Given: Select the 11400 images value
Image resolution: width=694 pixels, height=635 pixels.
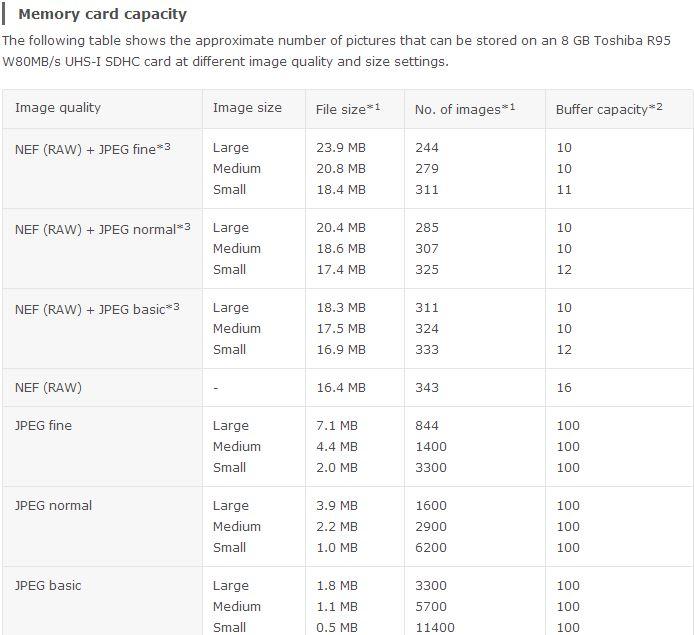Looking at the screenshot, I should click(435, 627).
